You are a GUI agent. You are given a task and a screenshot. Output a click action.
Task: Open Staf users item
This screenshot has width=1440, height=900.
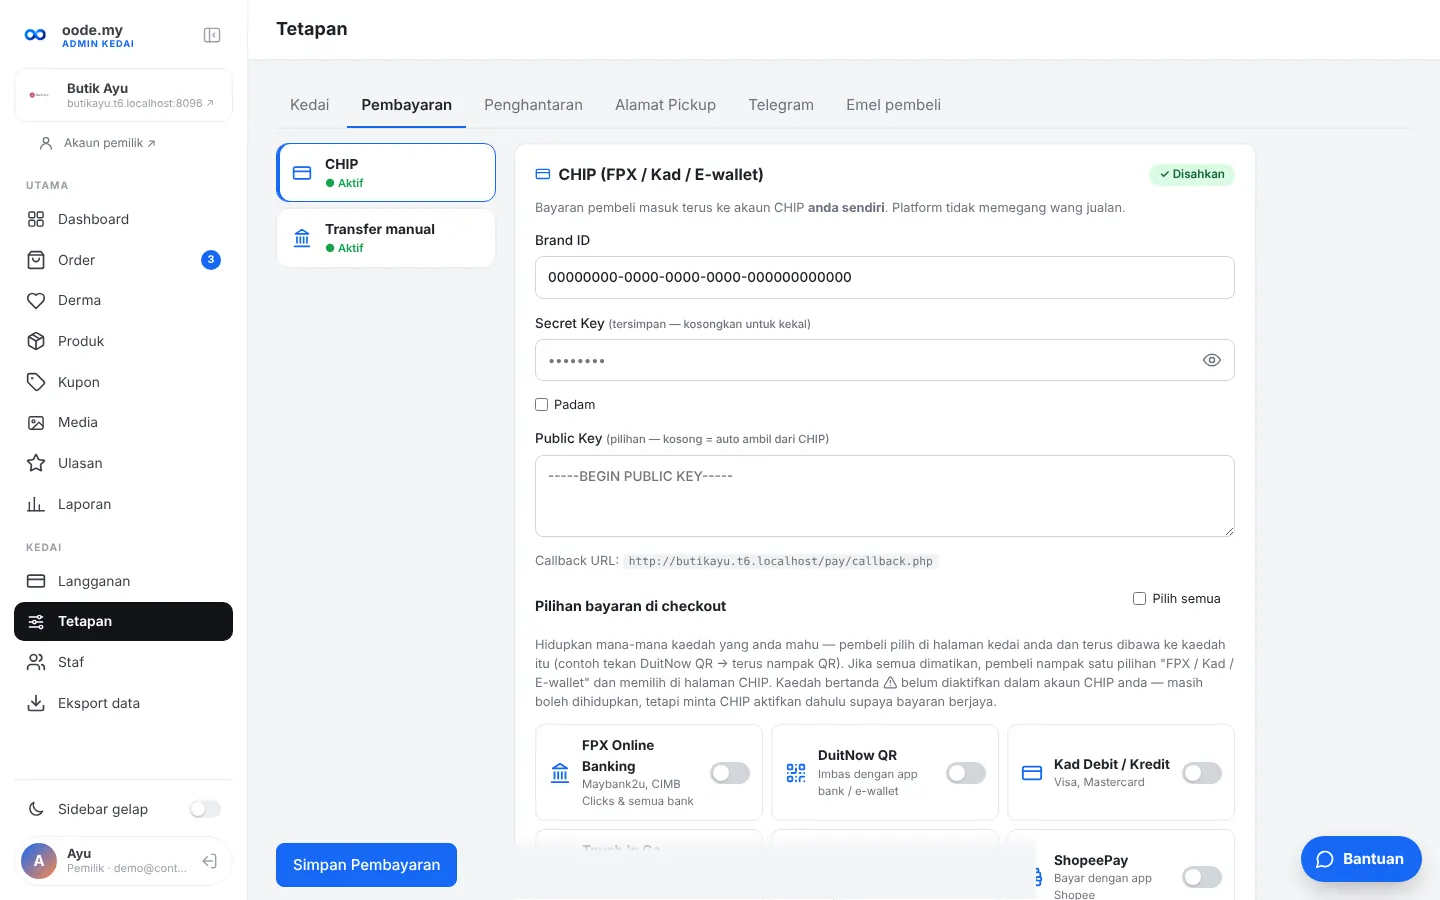coord(123,662)
